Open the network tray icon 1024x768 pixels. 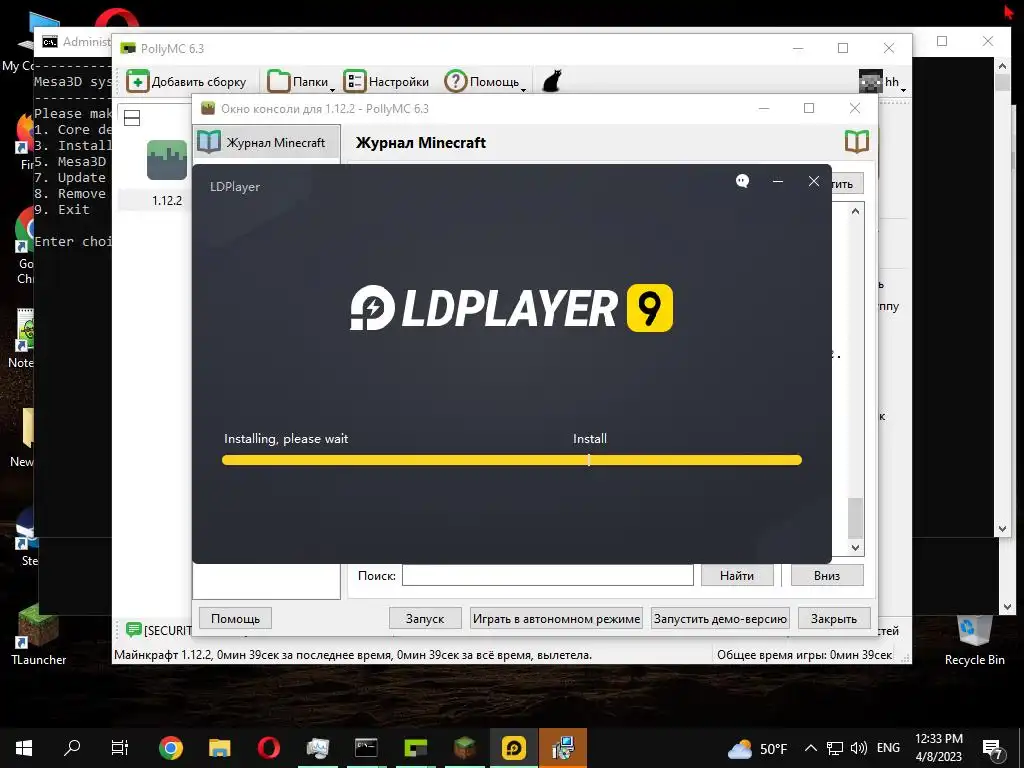point(835,748)
